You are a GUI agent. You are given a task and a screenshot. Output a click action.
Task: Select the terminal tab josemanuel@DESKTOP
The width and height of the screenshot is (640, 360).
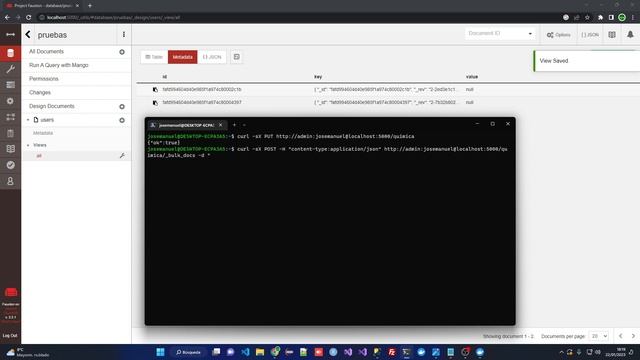click(x=187, y=125)
